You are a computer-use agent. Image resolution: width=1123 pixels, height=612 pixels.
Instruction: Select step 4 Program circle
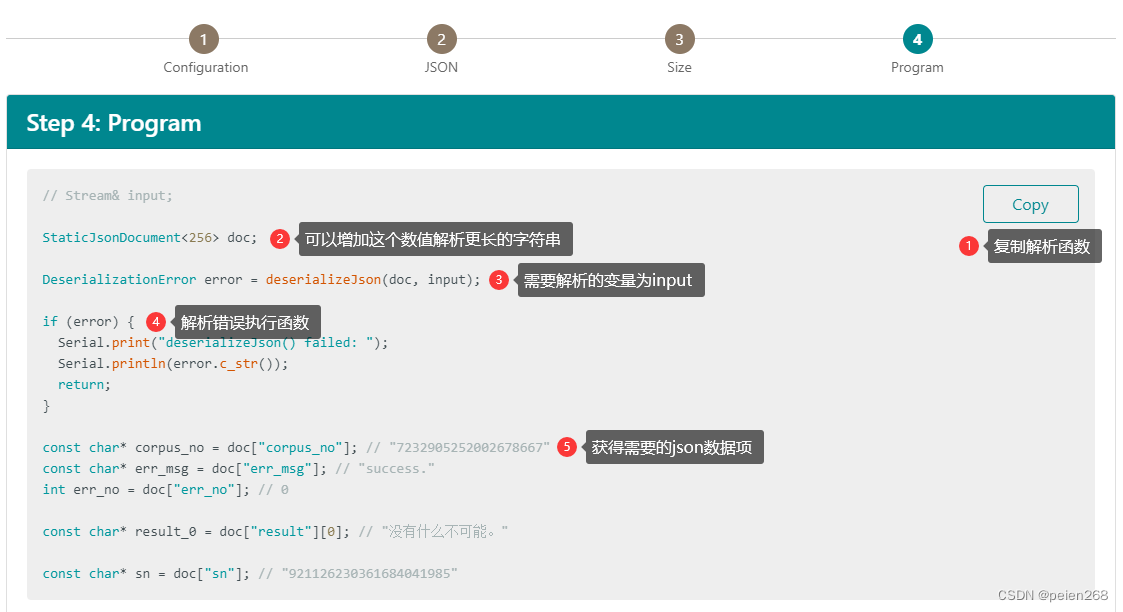(x=917, y=39)
